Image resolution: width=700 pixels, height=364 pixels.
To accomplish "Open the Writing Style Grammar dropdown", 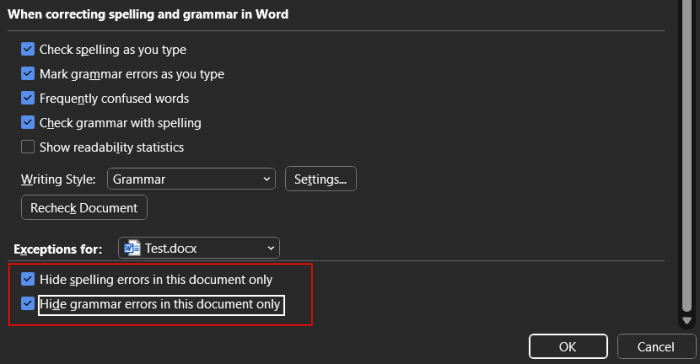I will coord(191,179).
